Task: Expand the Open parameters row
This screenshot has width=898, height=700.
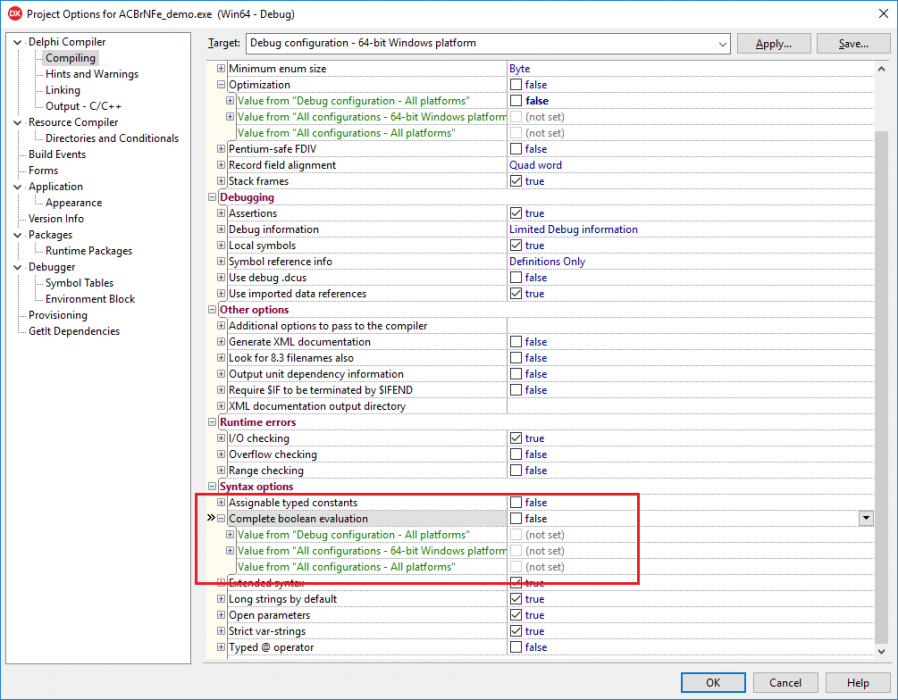Action: (221, 615)
